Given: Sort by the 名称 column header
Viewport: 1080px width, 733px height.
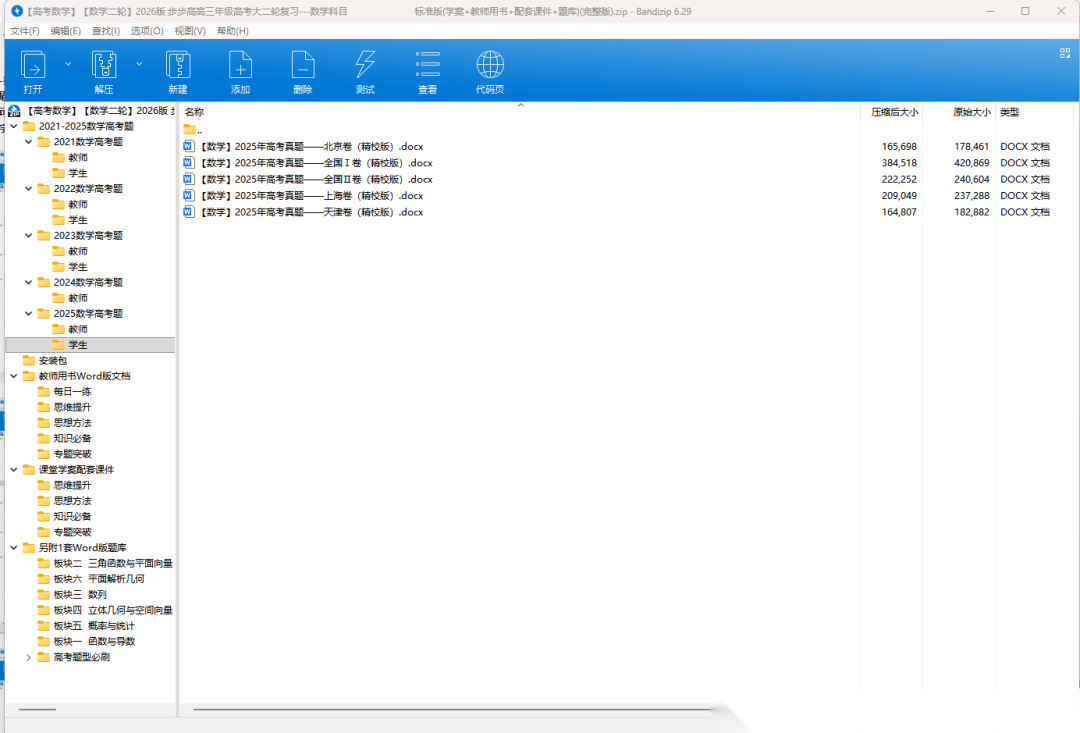Looking at the screenshot, I should tap(195, 112).
